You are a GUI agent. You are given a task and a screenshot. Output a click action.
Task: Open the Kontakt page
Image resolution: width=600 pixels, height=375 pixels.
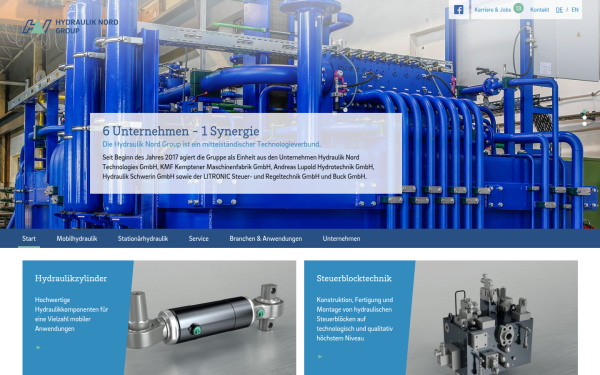pos(540,10)
